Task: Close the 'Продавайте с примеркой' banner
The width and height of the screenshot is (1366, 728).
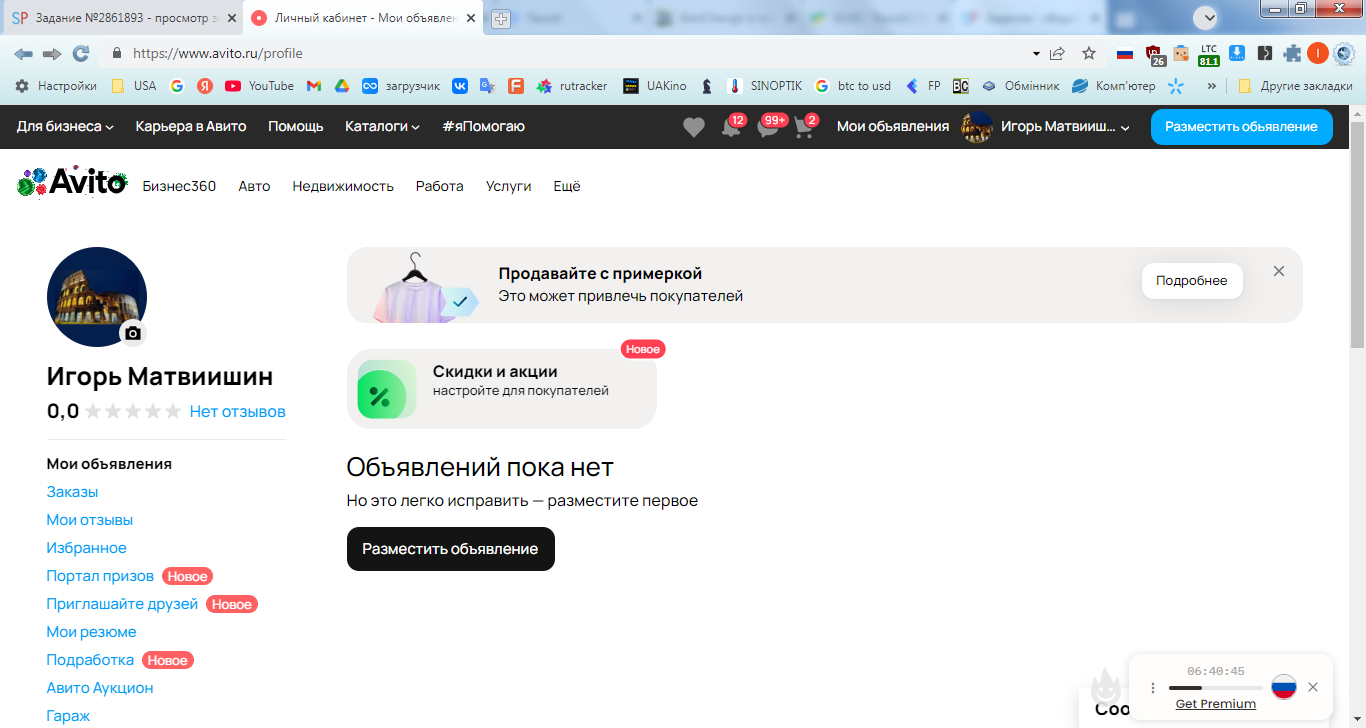Action: (1279, 271)
